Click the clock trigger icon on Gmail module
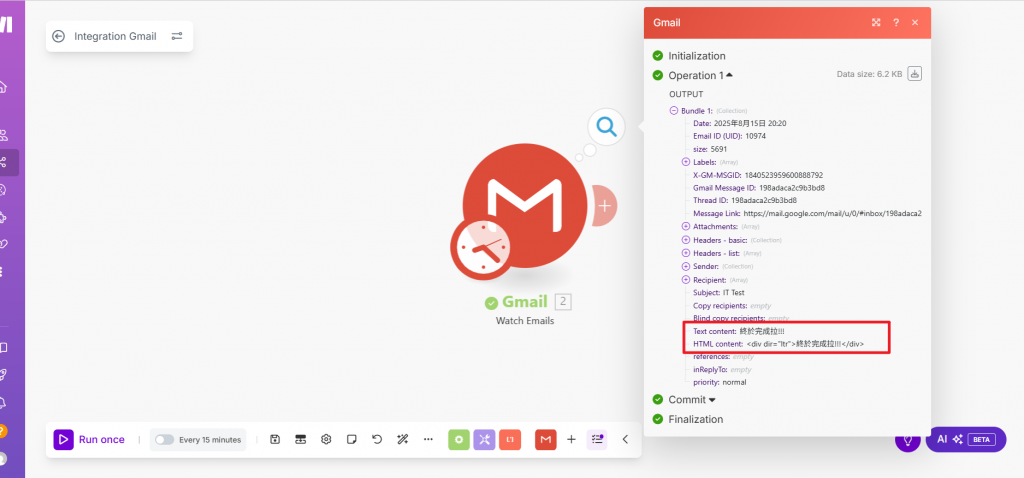This screenshot has height=478, width=1024. click(481, 249)
